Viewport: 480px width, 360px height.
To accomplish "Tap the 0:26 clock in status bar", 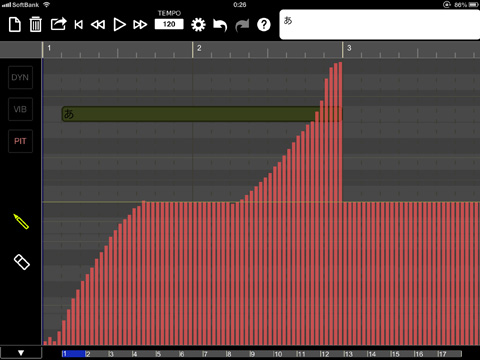I will point(240,5).
